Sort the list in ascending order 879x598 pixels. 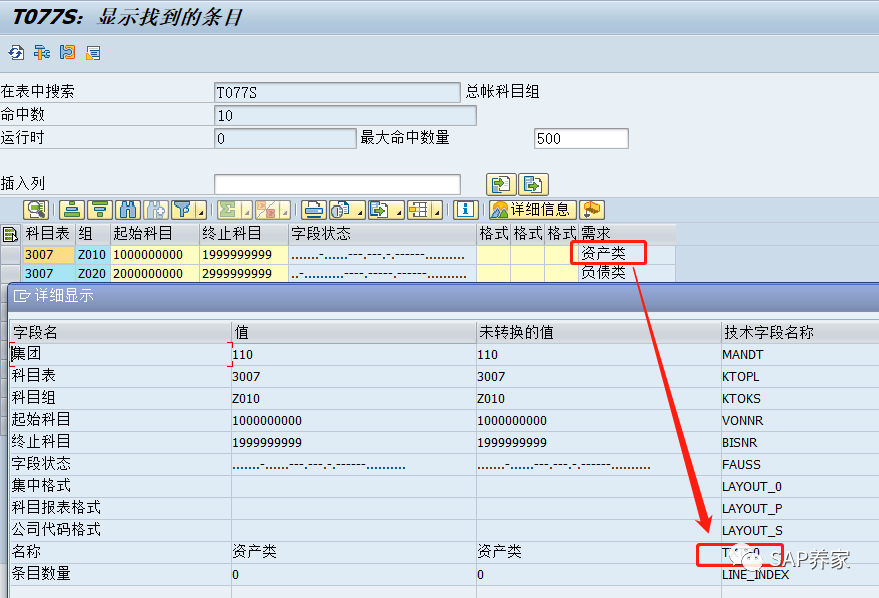pyautogui.click(x=72, y=210)
